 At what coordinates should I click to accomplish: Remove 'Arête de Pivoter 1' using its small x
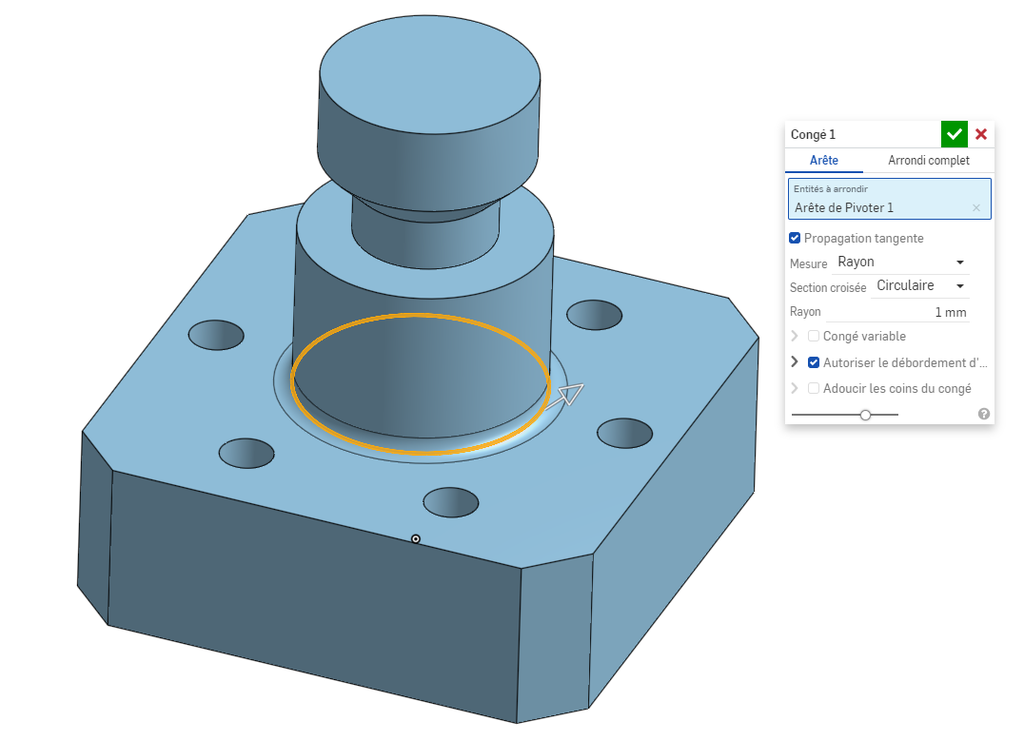[976, 208]
